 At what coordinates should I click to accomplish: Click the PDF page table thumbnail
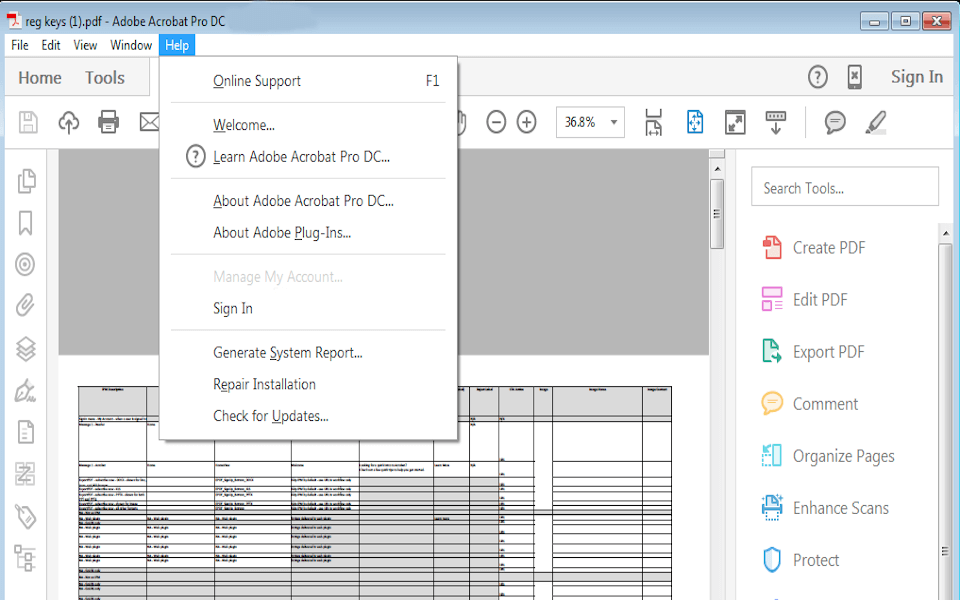(x=374, y=493)
